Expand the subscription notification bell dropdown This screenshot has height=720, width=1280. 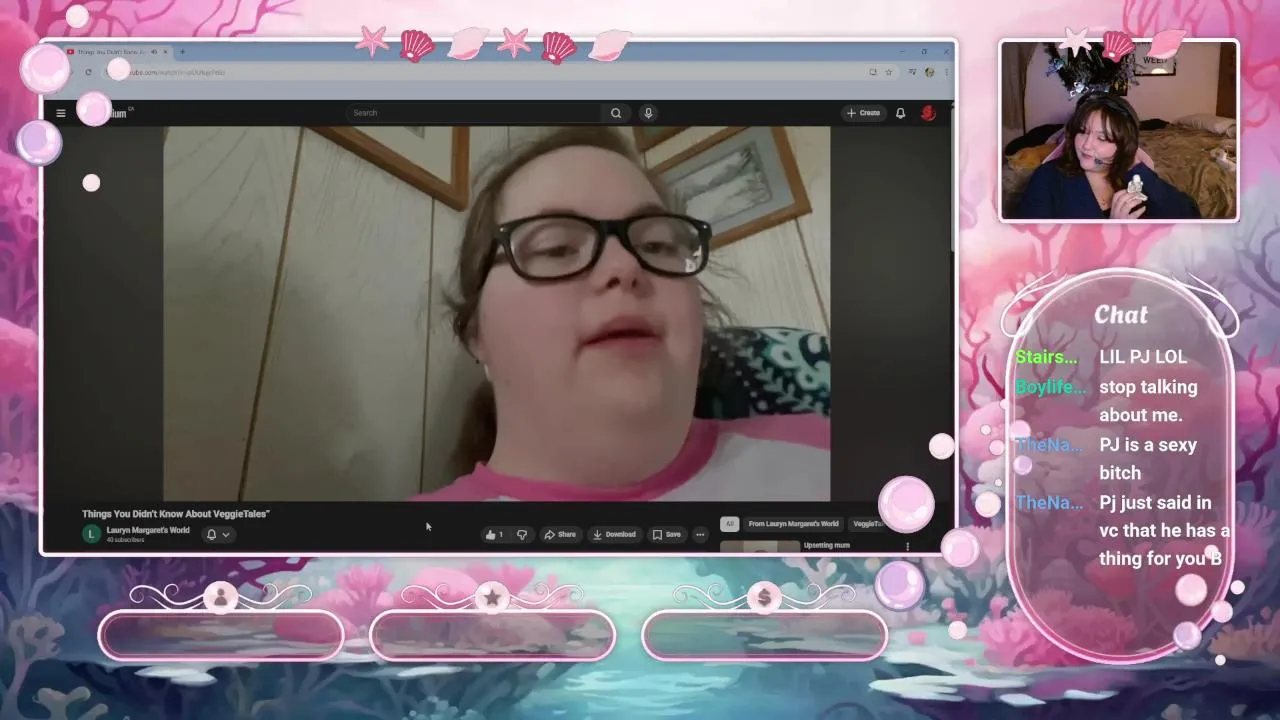click(x=218, y=534)
